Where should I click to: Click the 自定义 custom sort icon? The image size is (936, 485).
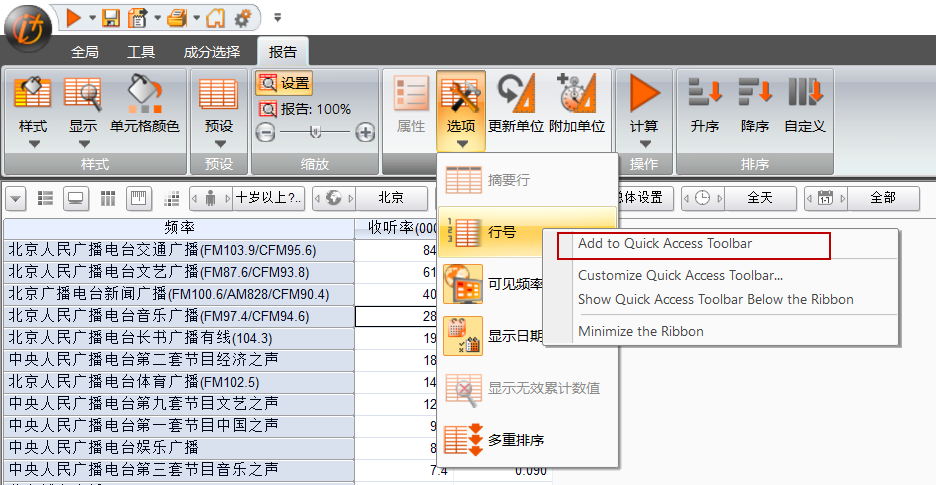(805, 93)
